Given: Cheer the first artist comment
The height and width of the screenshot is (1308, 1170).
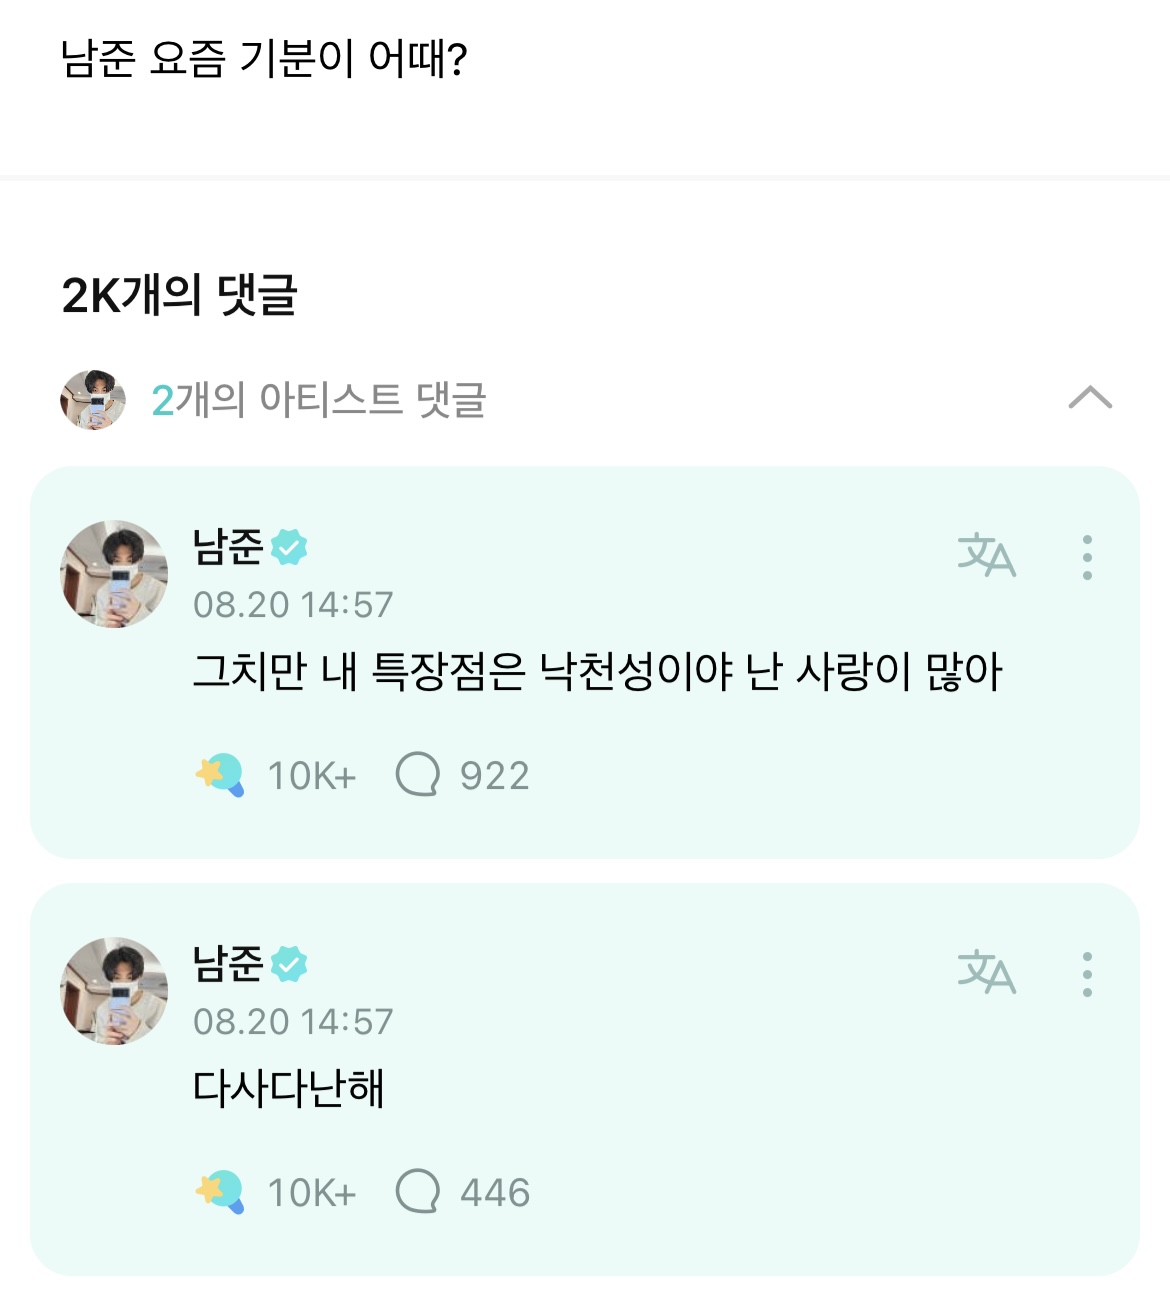Looking at the screenshot, I should pyautogui.click(x=220, y=775).
